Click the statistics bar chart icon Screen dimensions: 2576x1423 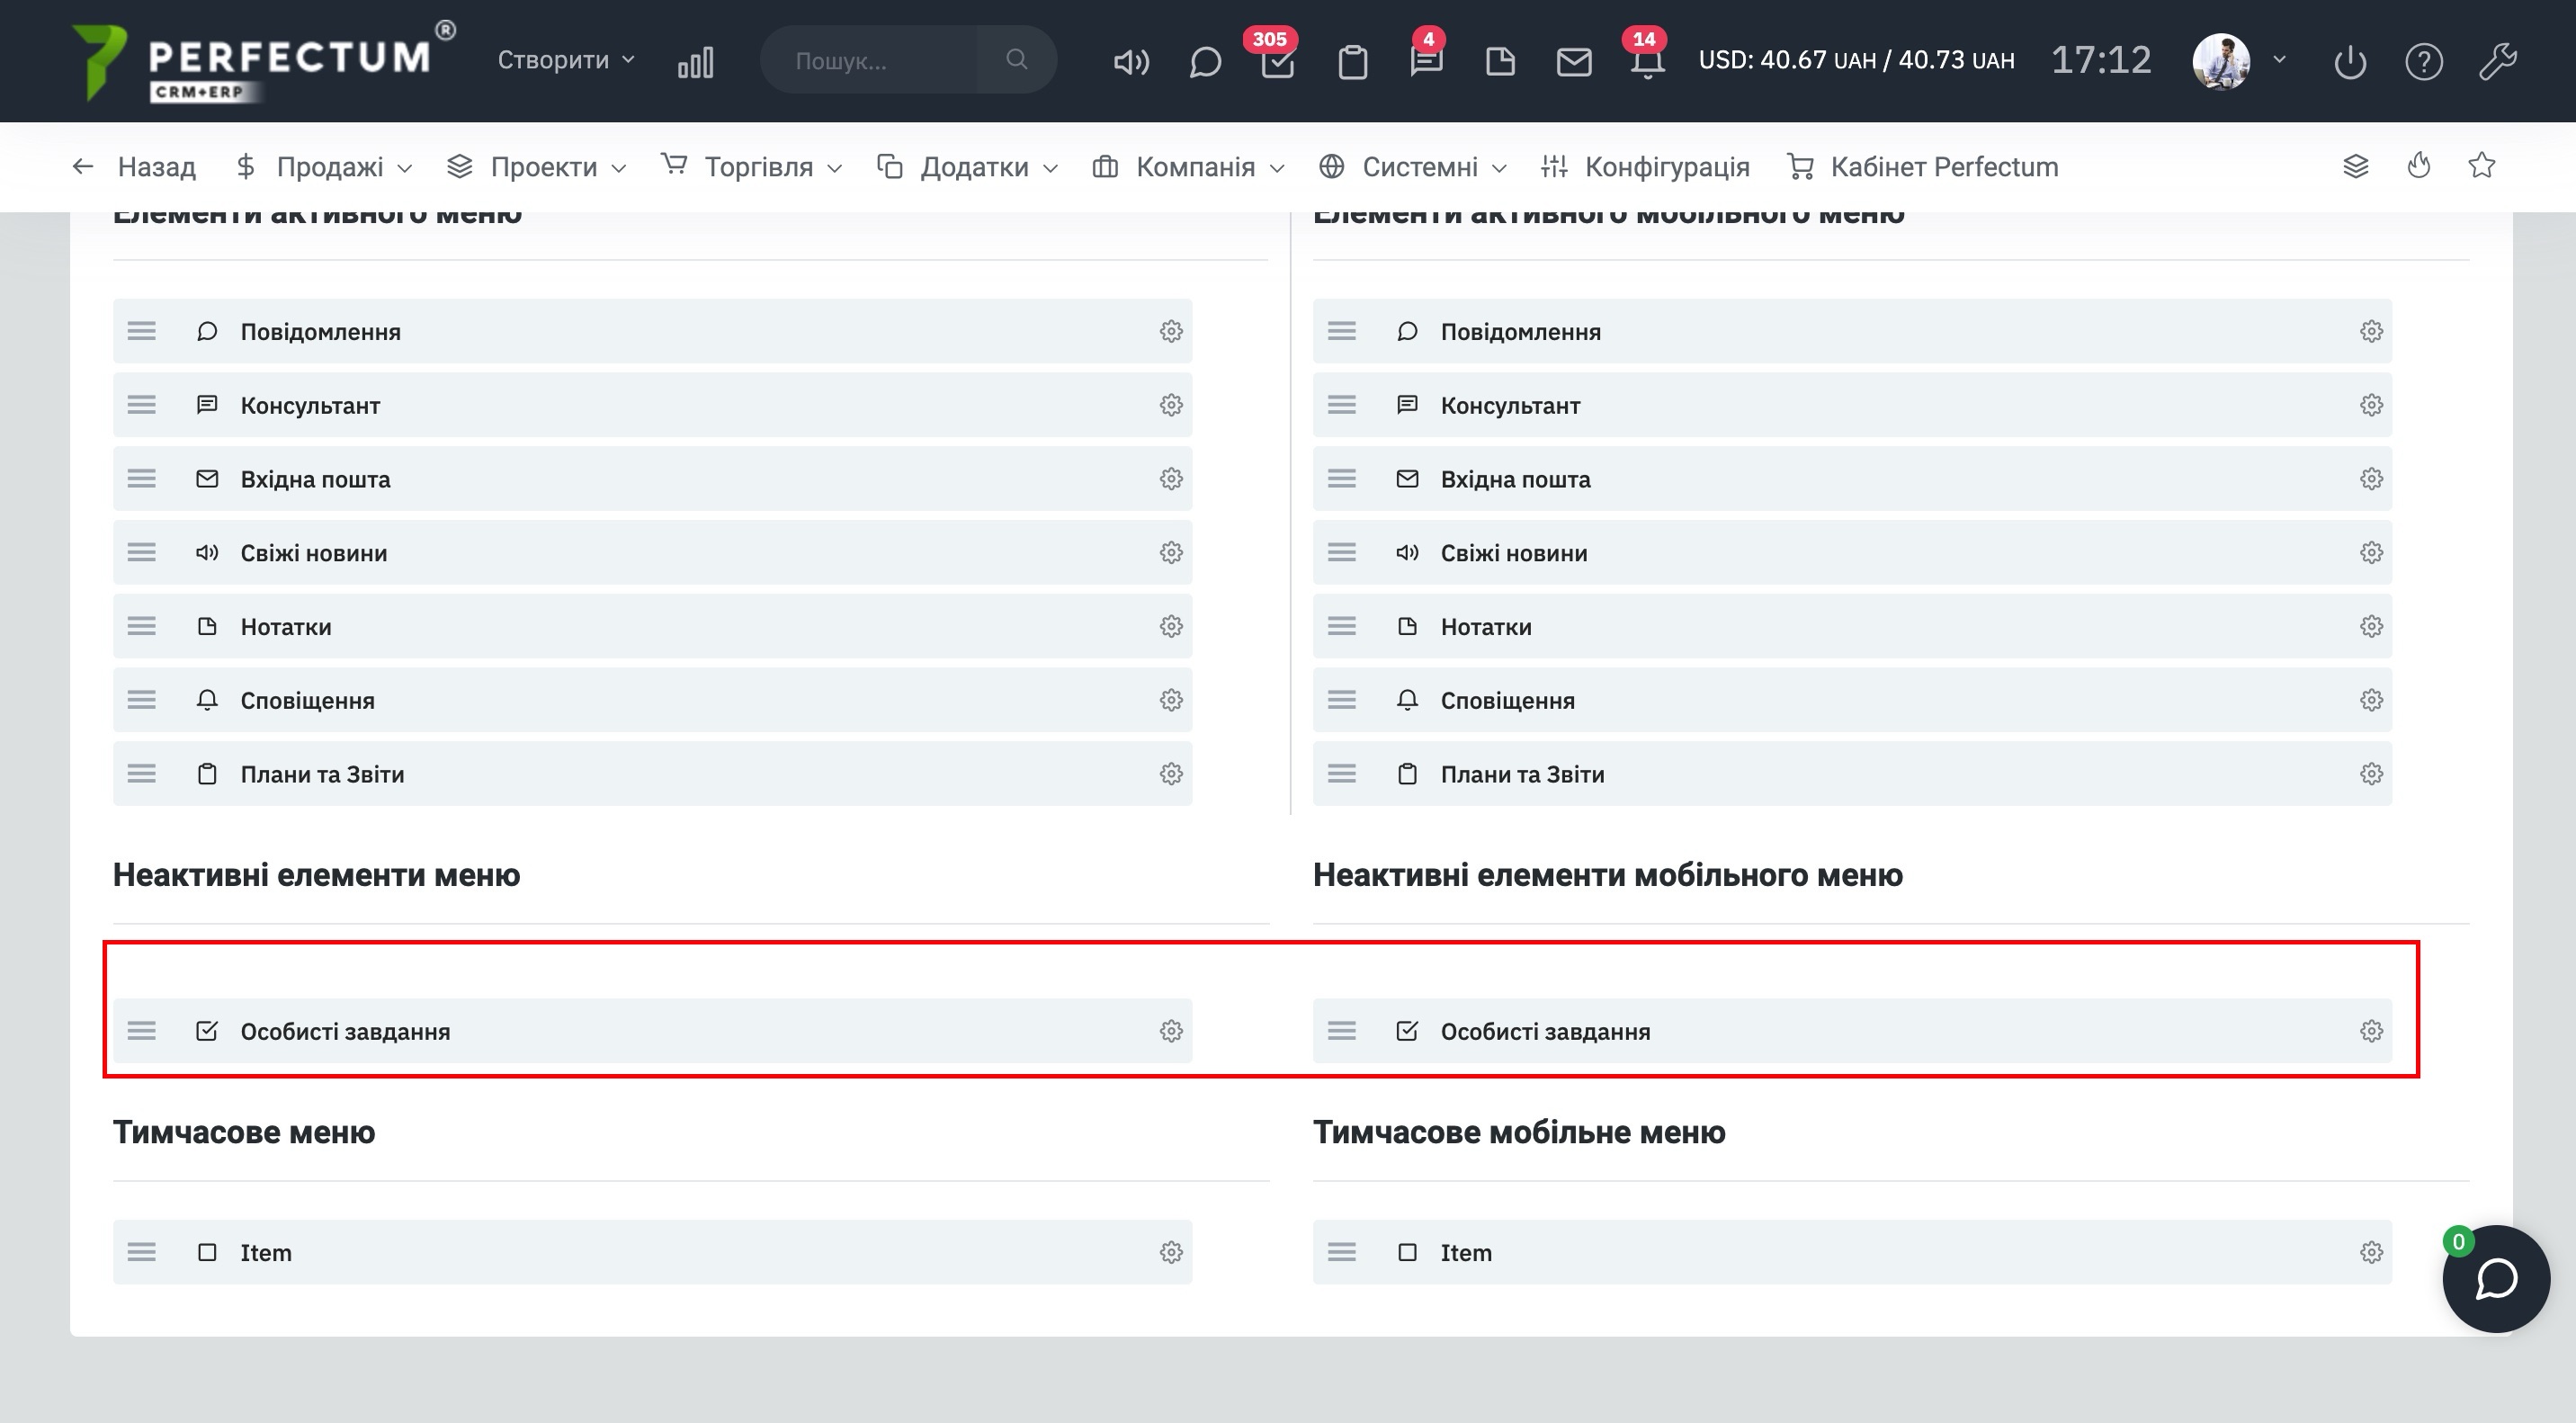(695, 62)
